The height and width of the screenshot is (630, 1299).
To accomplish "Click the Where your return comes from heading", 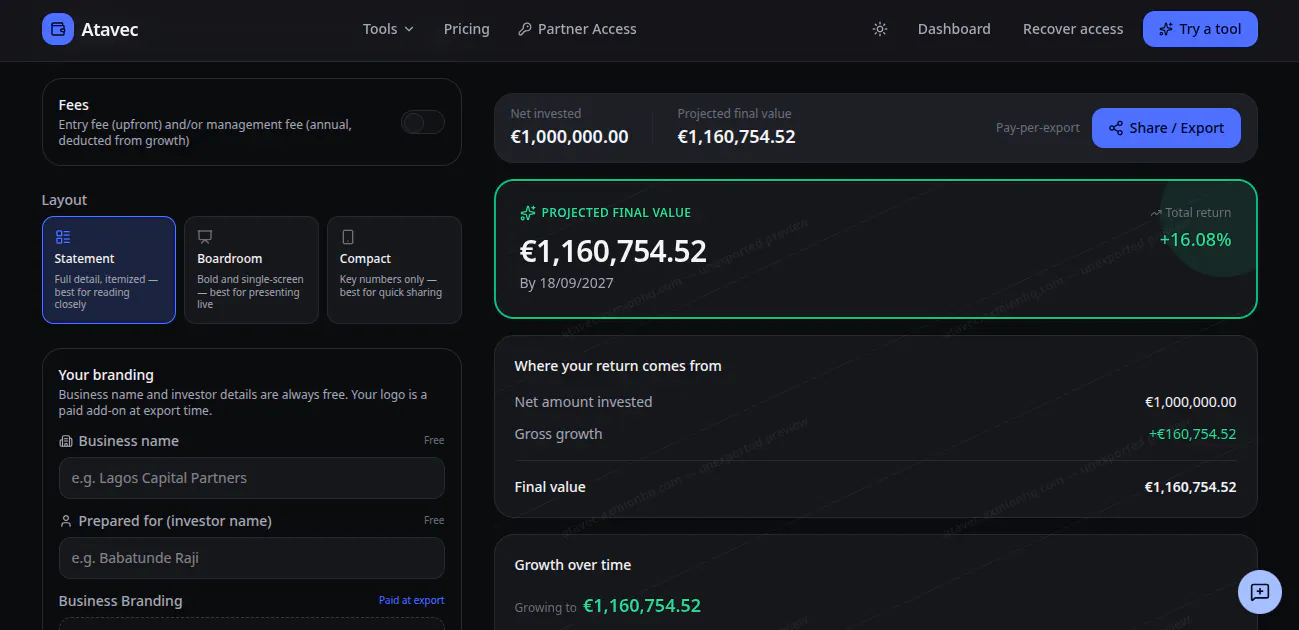I will click(x=618, y=366).
